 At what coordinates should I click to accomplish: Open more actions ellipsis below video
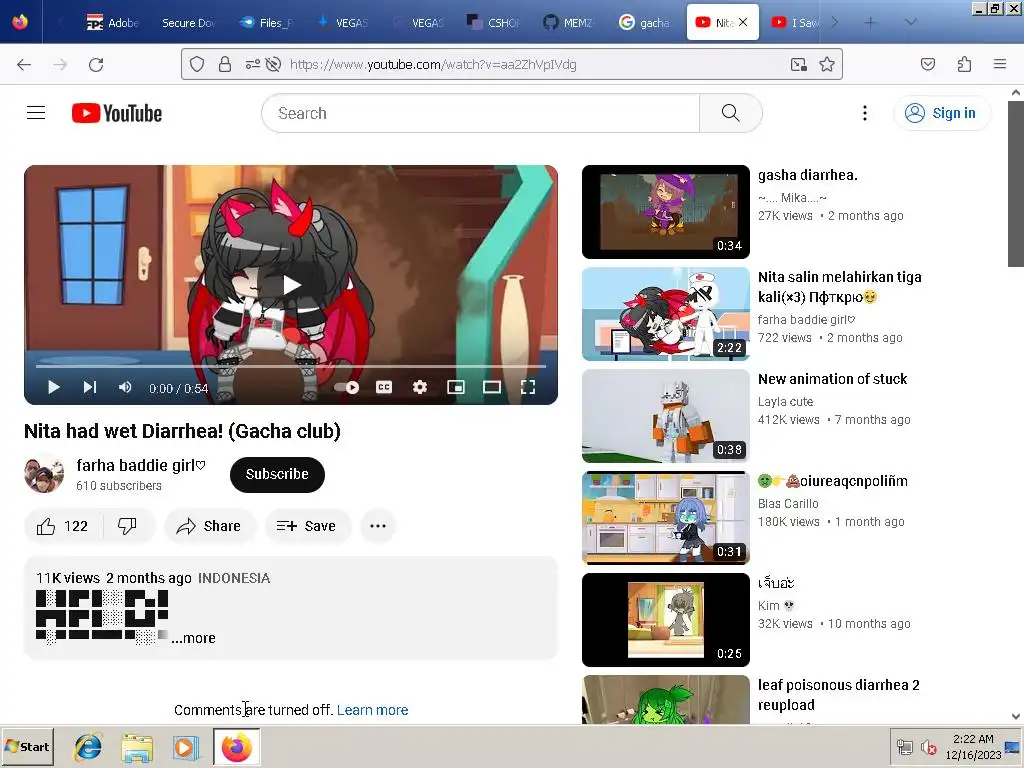(378, 526)
